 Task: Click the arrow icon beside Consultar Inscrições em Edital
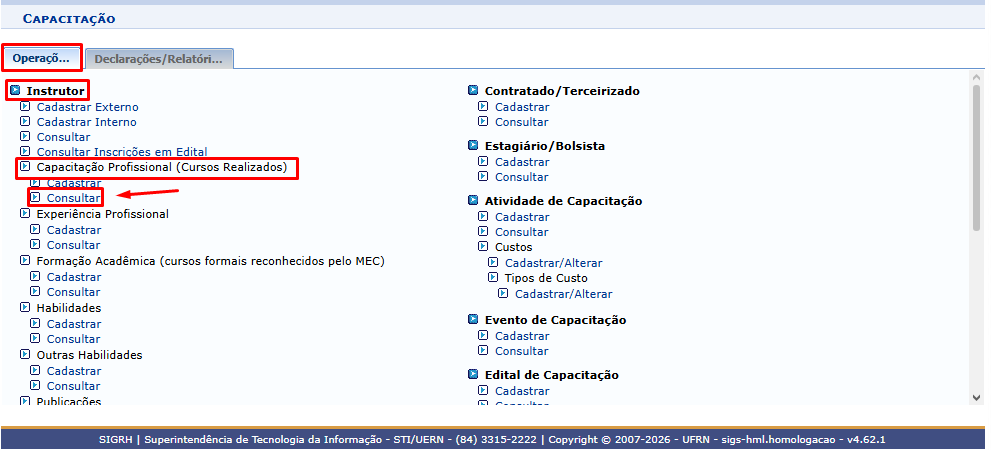point(25,152)
